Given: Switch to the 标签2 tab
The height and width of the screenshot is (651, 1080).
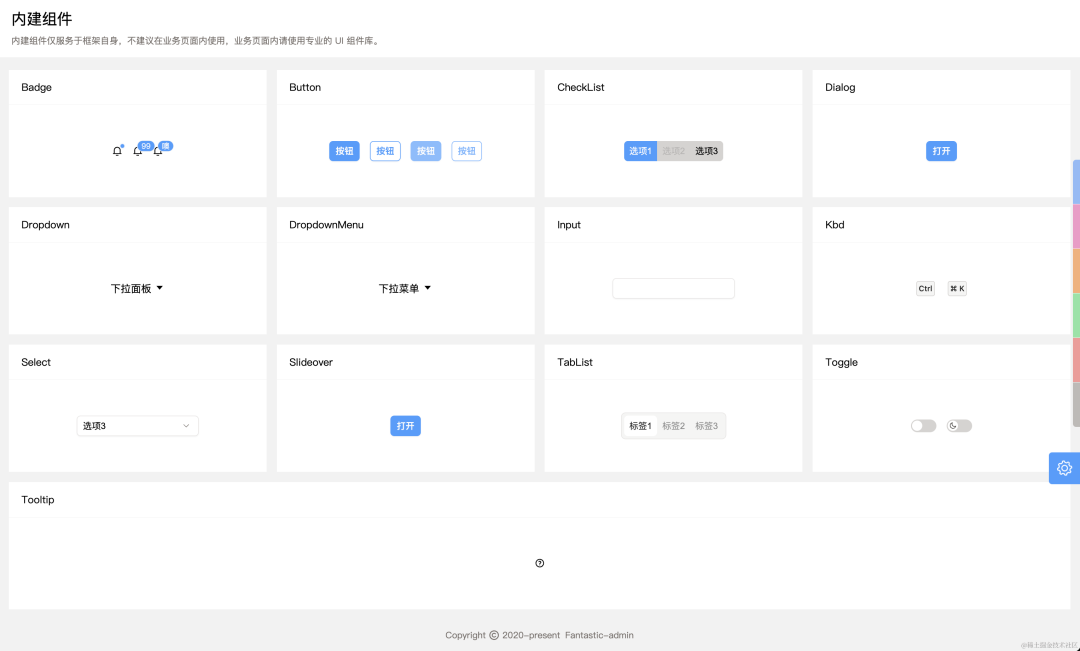Looking at the screenshot, I should click(674, 426).
